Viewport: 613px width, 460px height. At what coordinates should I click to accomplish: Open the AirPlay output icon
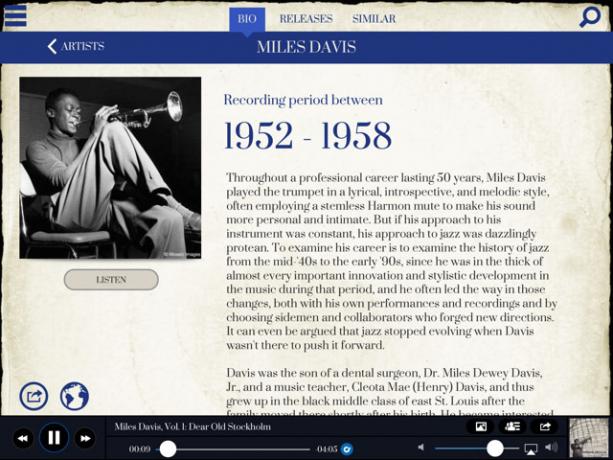[x=531, y=449]
